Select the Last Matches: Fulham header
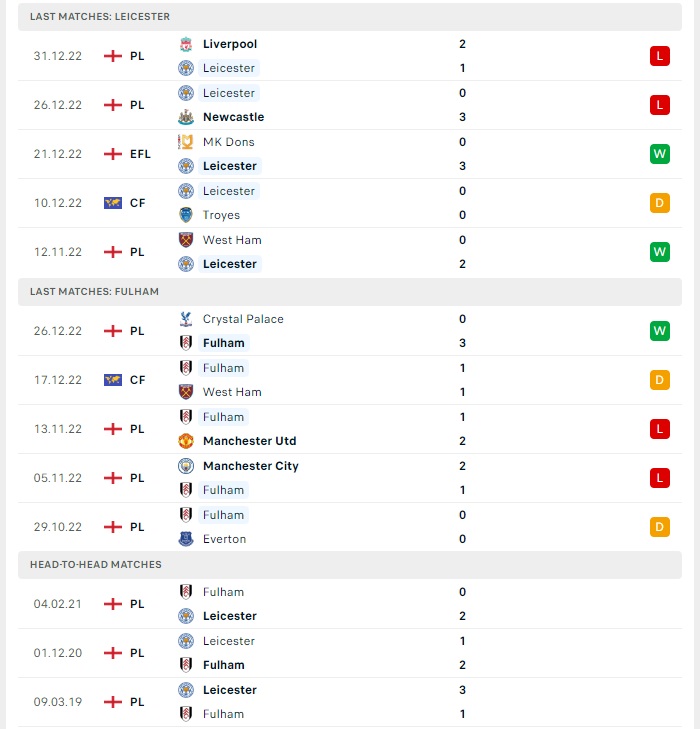Screen dimensions: 700x729 (x=350, y=292)
